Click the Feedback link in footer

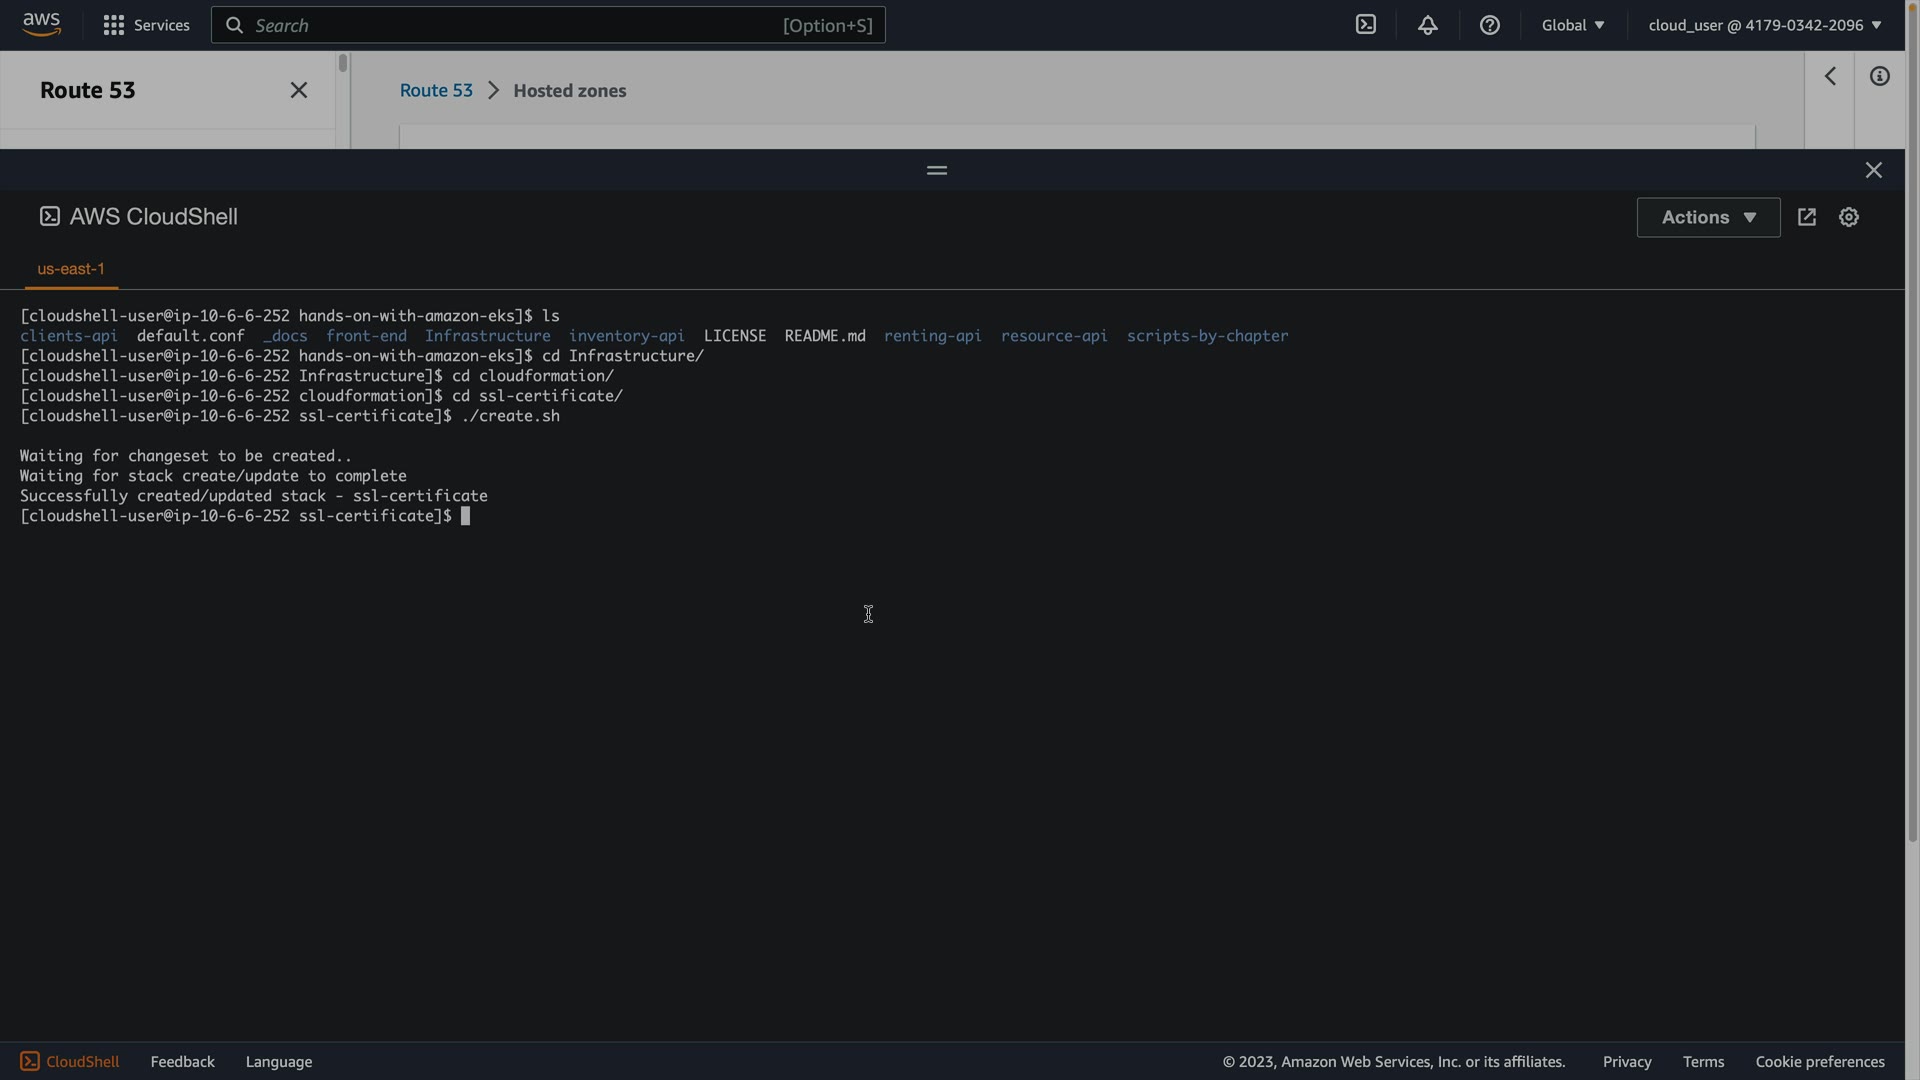(182, 1062)
